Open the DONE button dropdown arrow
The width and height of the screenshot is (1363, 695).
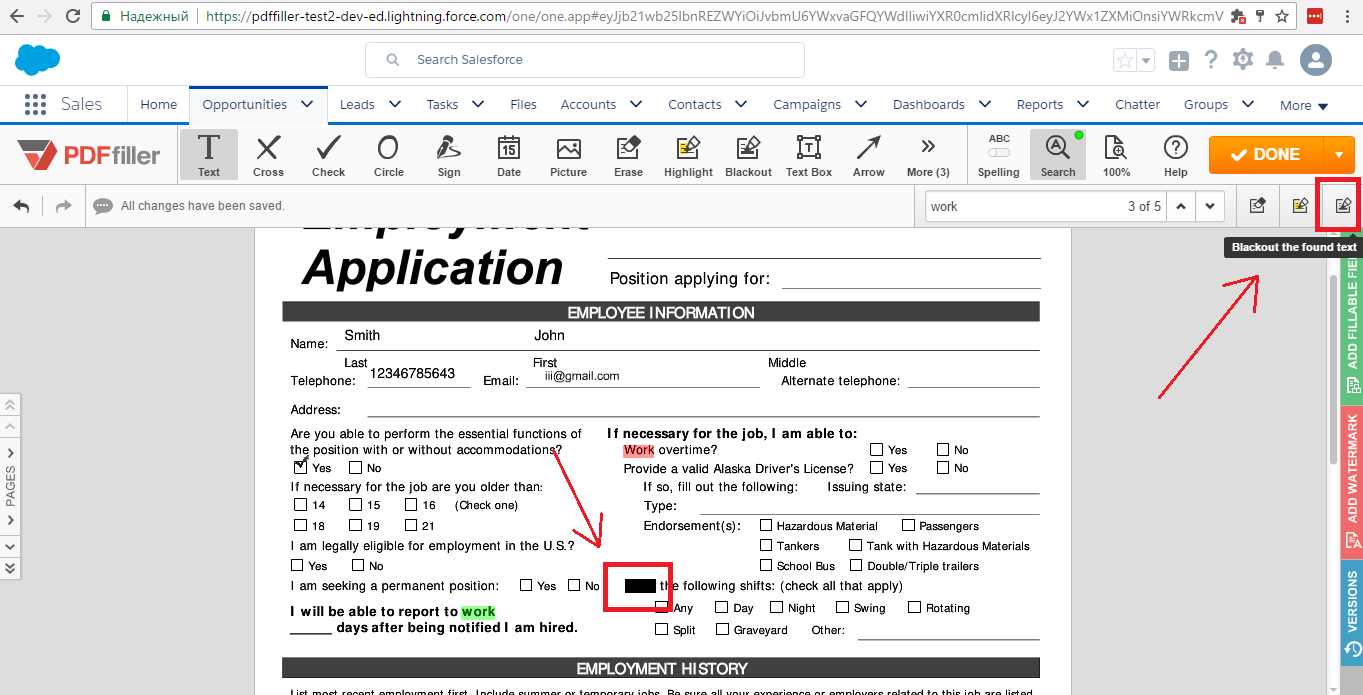click(1339, 155)
